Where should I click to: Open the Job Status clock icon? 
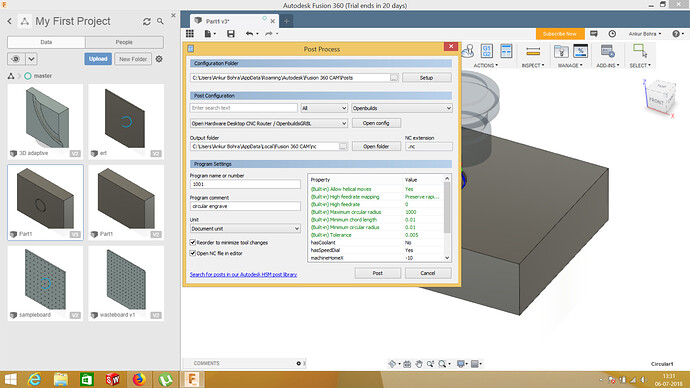(x=612, y=33)
